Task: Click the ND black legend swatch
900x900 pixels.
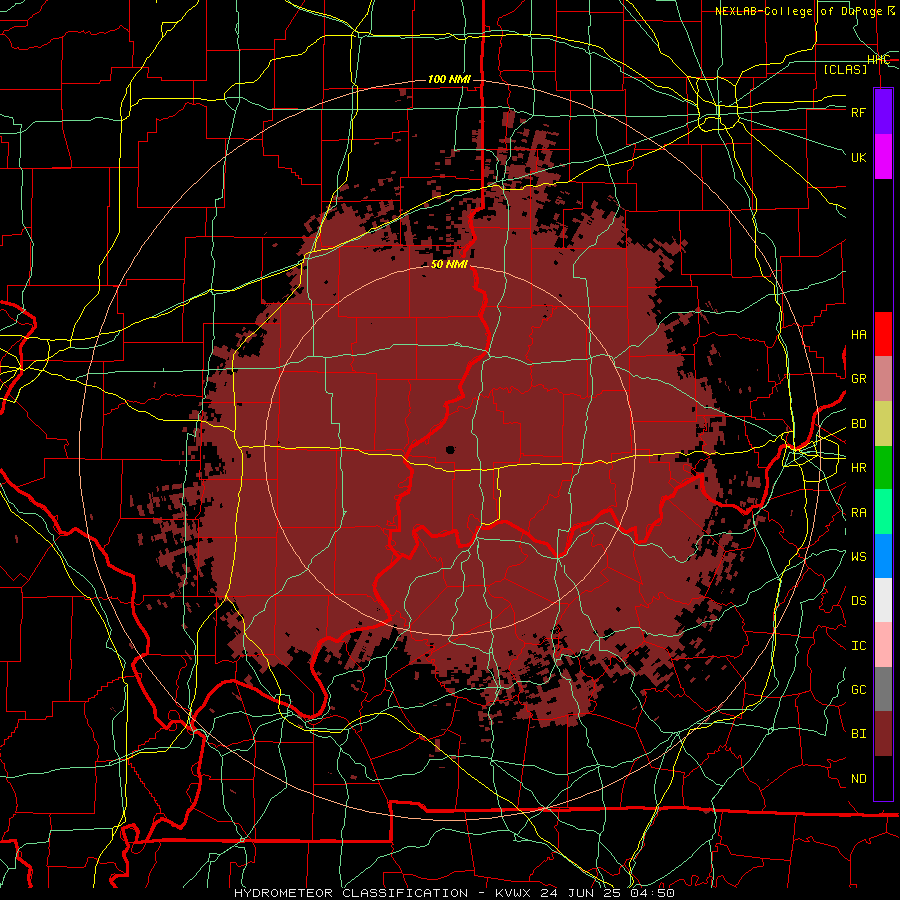Action: (x=883, y=778)
